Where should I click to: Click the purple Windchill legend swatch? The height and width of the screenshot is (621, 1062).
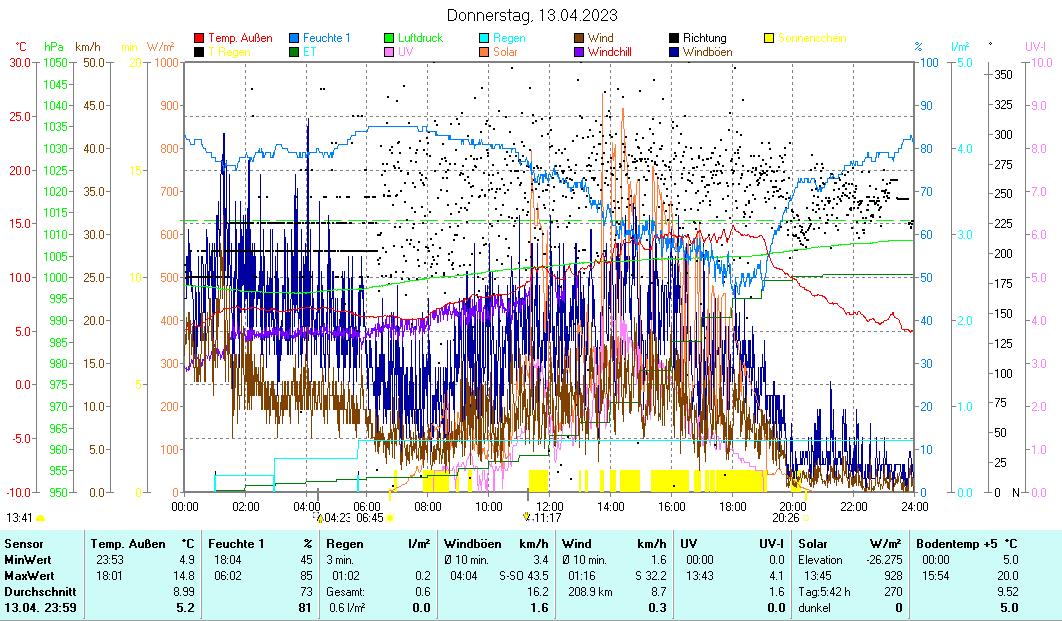click(580, 52)
